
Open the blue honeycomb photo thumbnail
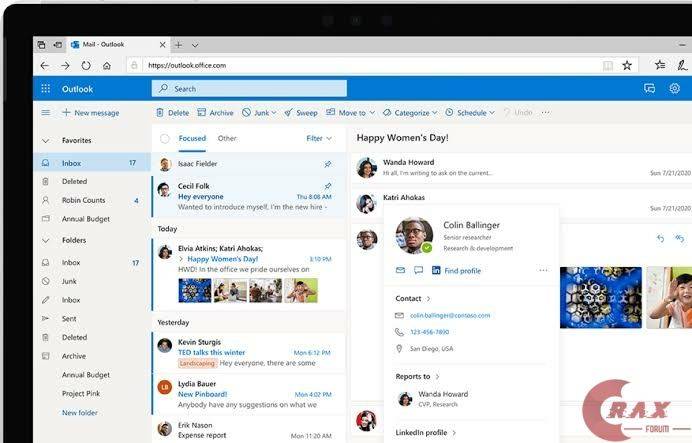coord(601,297)
